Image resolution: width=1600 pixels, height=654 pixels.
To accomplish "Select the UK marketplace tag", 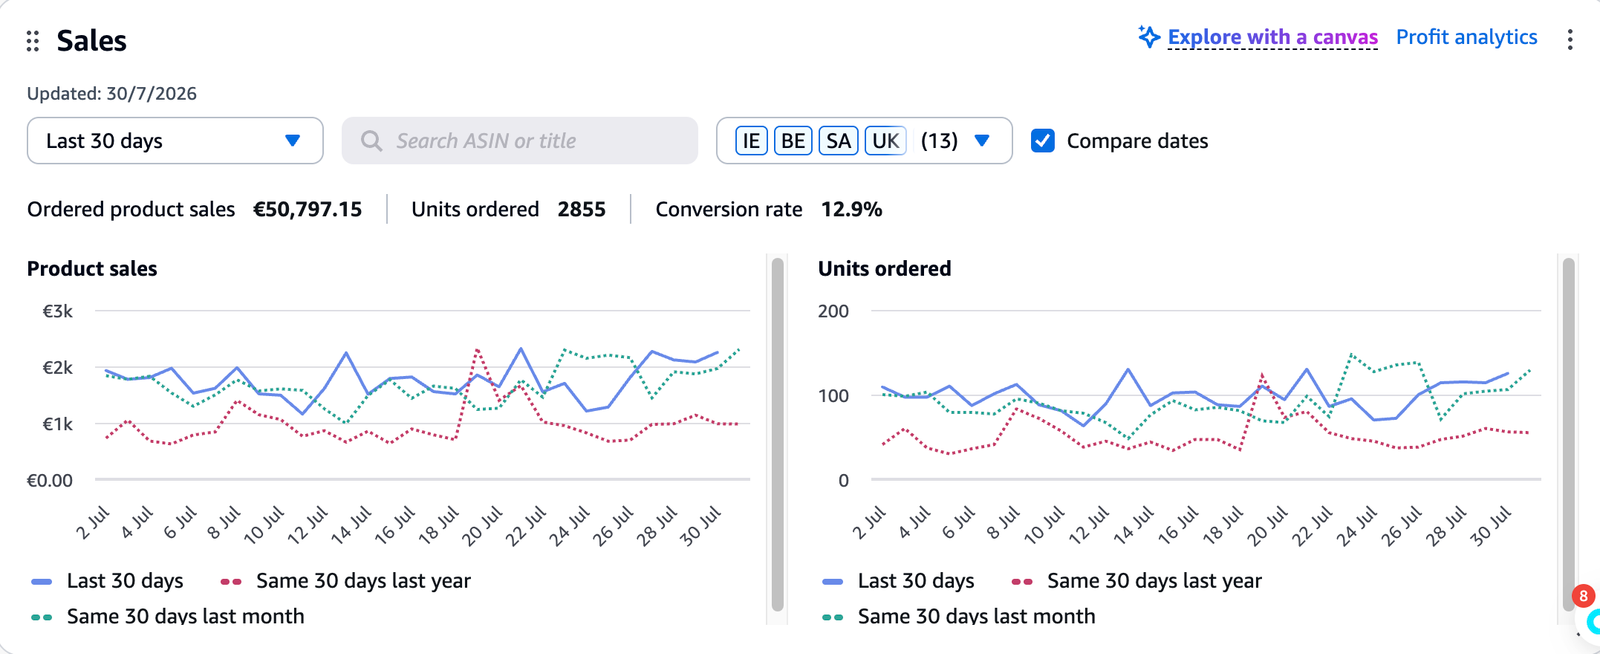I will coord(885,141).
